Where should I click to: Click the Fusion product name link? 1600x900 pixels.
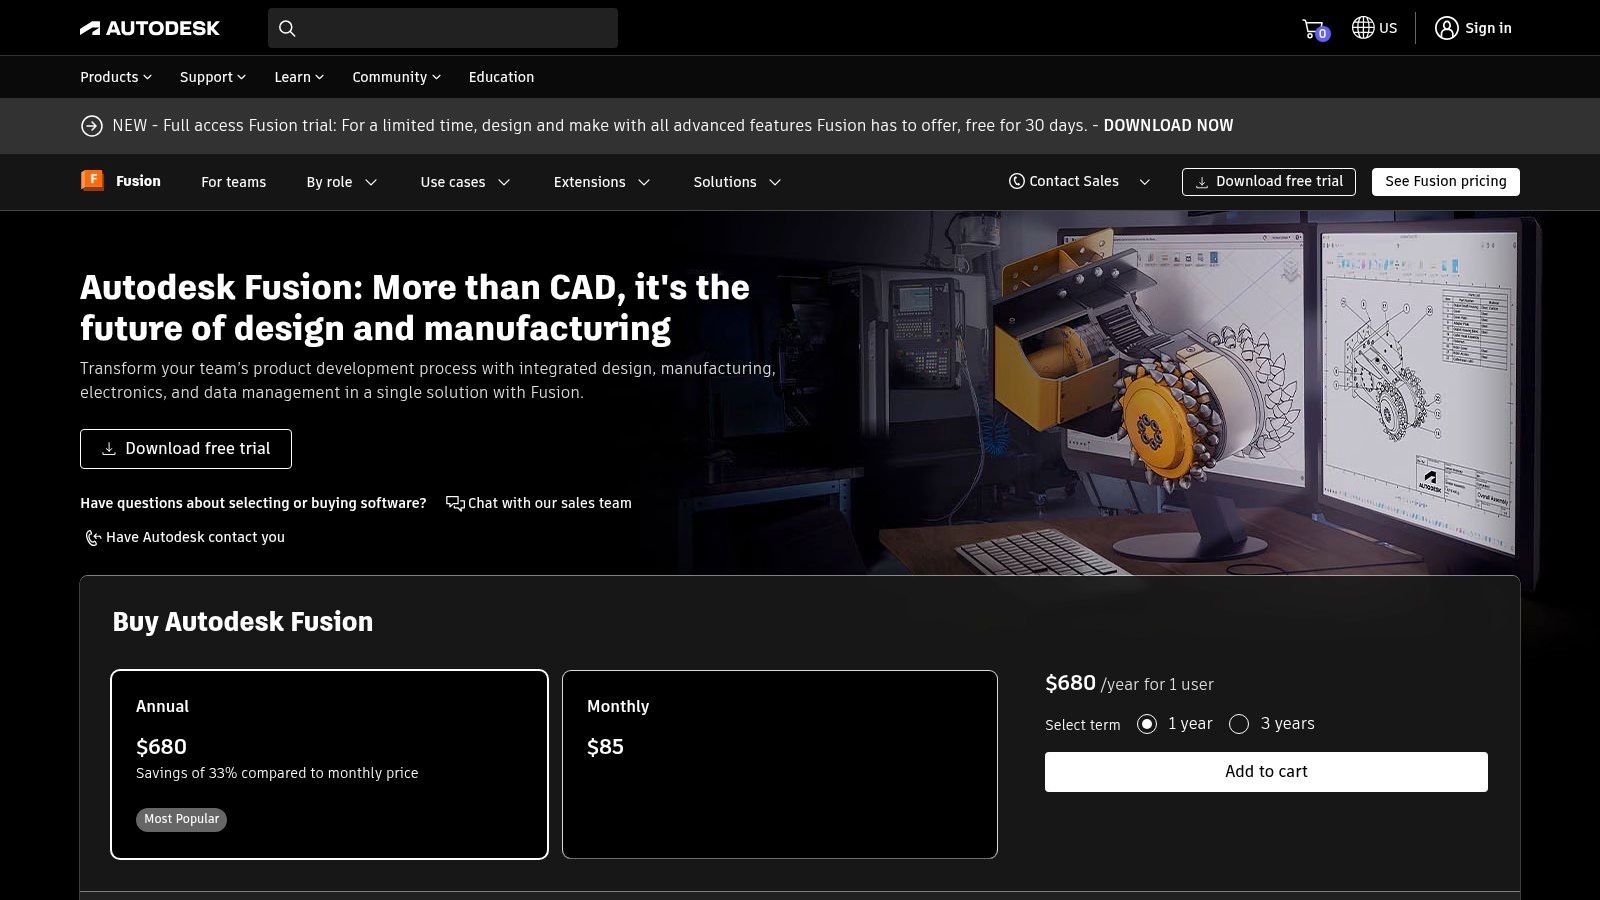[138, 181]
